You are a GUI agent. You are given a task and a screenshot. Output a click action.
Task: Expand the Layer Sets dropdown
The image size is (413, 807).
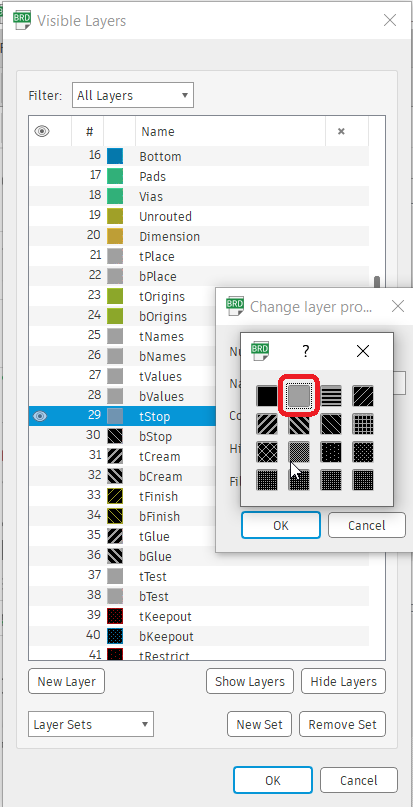(91, 725)
